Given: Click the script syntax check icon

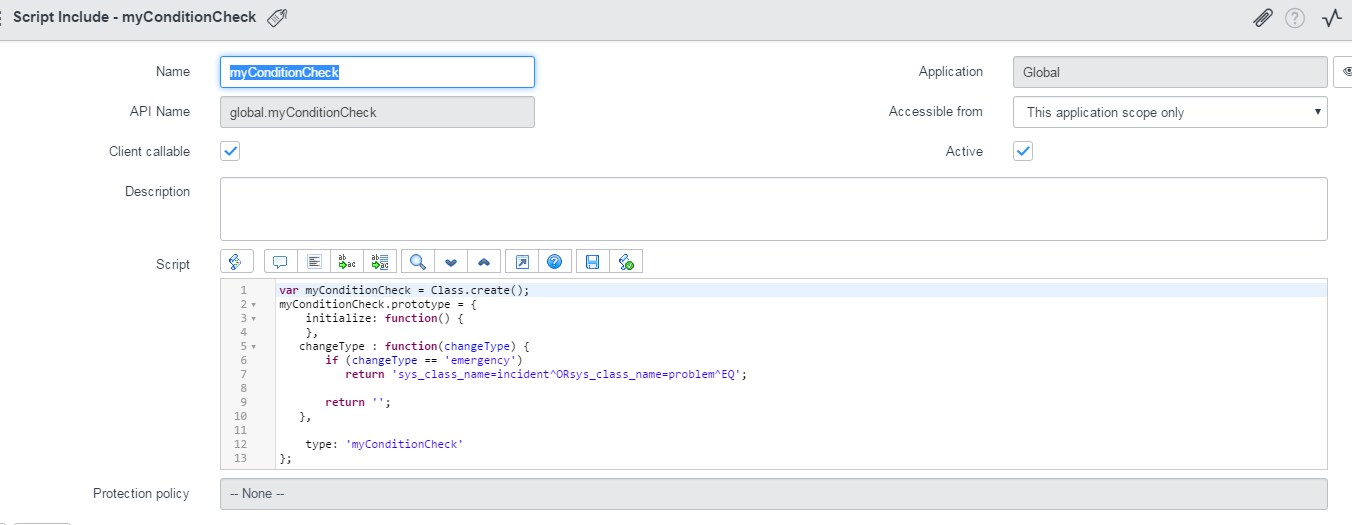Looking at the screenshot, I should 626,261.
